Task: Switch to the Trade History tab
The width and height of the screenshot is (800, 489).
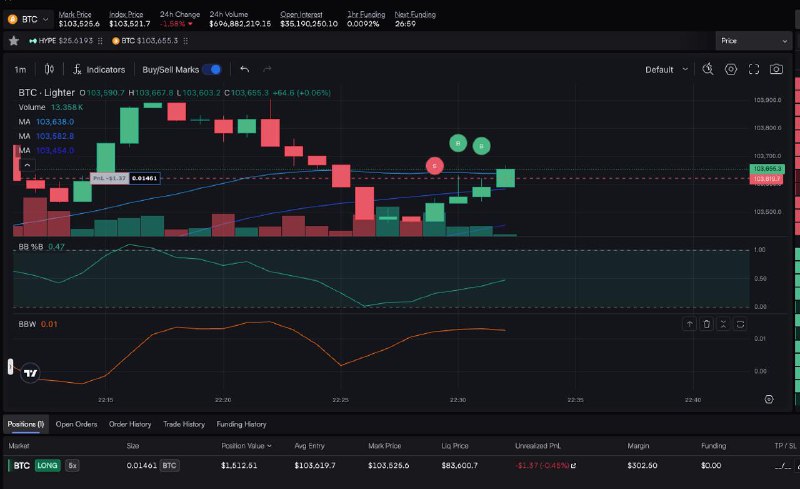Action: 184,424
